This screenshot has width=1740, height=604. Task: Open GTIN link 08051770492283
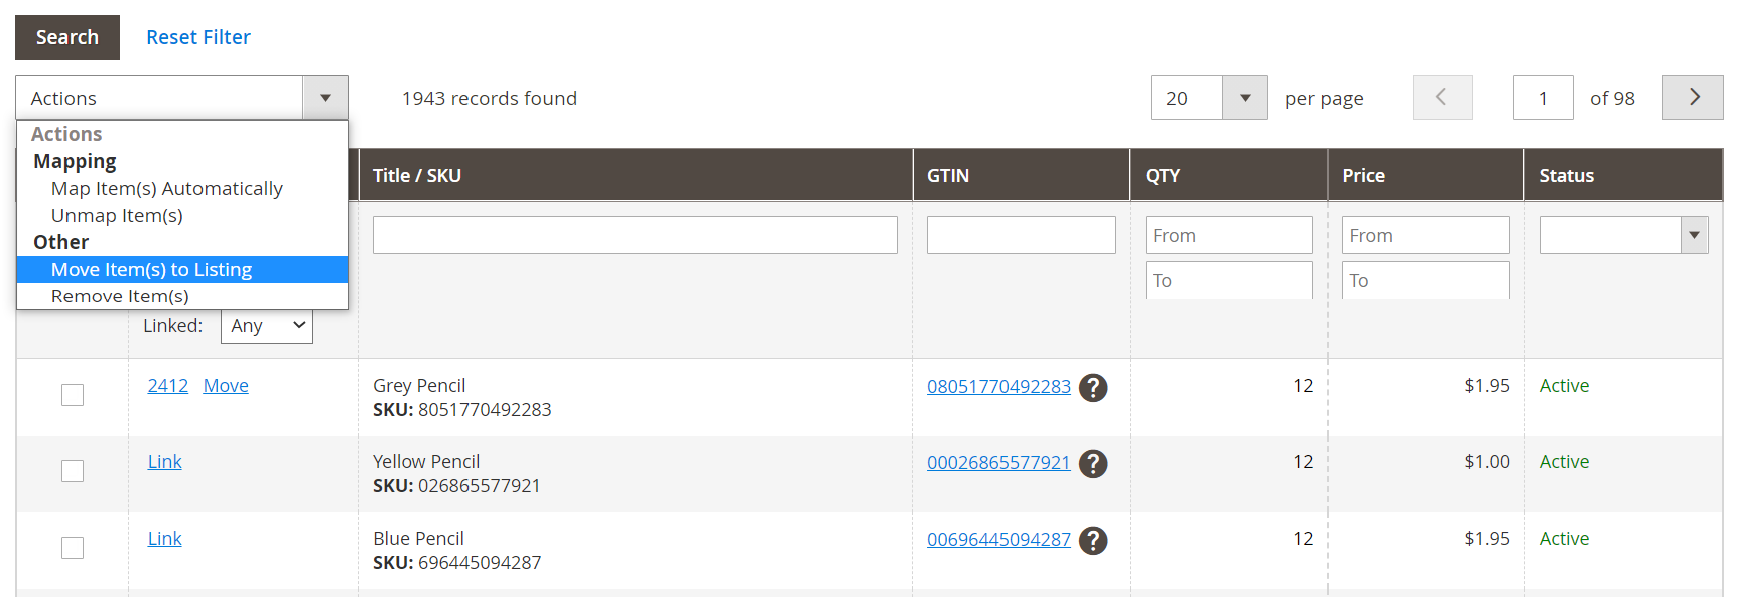[x=998, y=387]
